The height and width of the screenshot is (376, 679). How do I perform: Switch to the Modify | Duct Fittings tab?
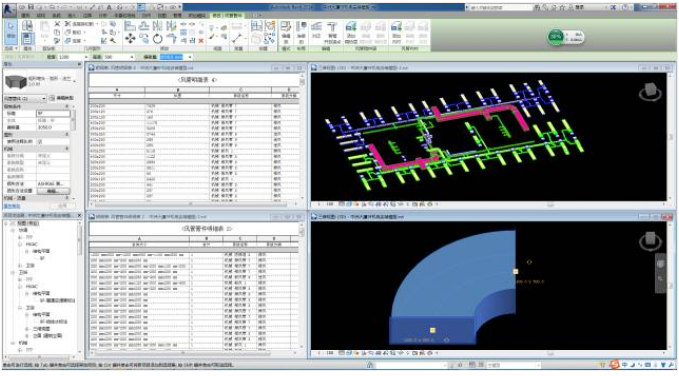227,16
